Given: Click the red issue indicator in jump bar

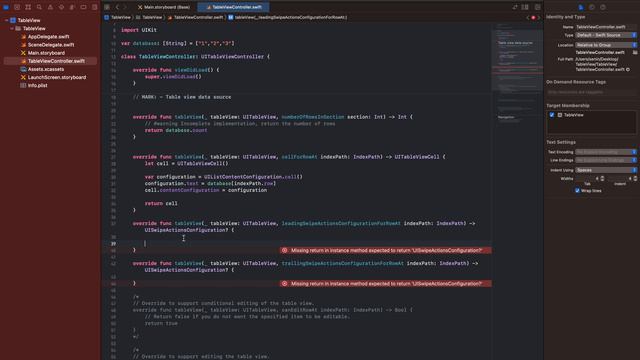Looking at the screenshot, I should pyautogui.click(x=533, y=18).
